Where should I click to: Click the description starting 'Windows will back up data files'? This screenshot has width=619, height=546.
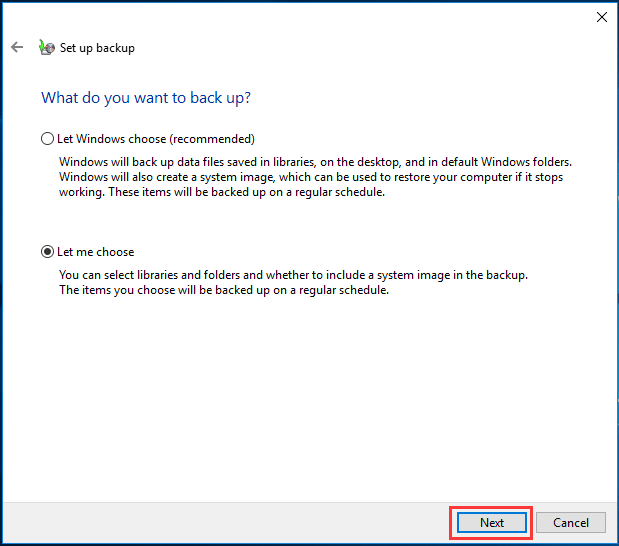coord(315,177)
